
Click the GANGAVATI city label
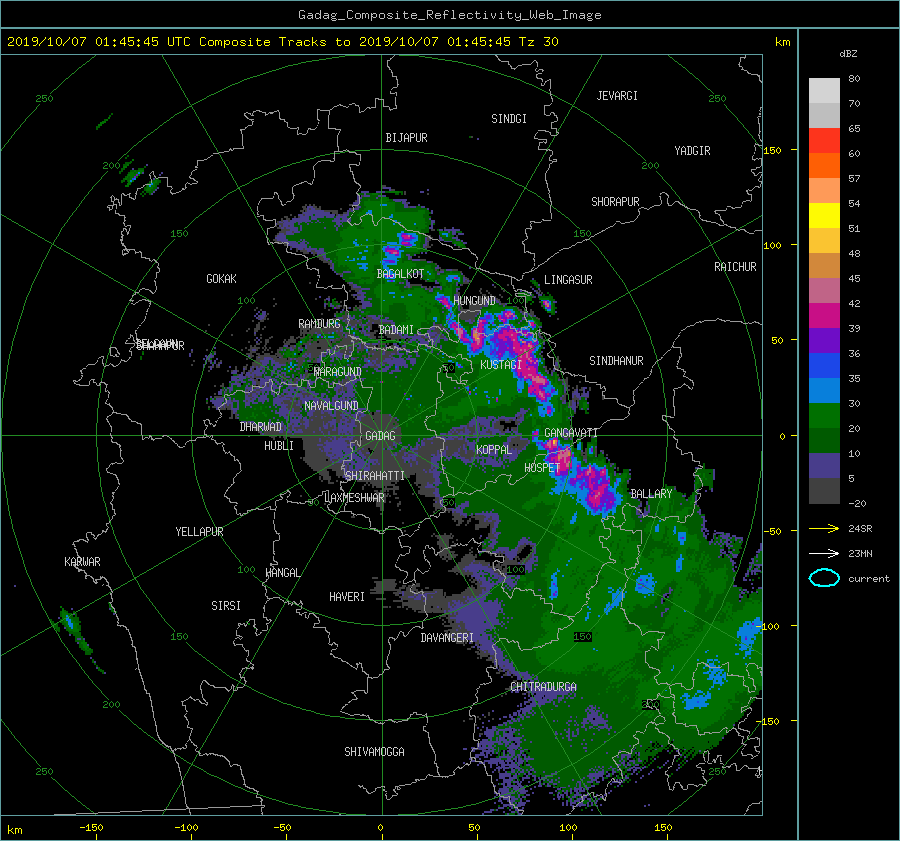tap(571, 432)
